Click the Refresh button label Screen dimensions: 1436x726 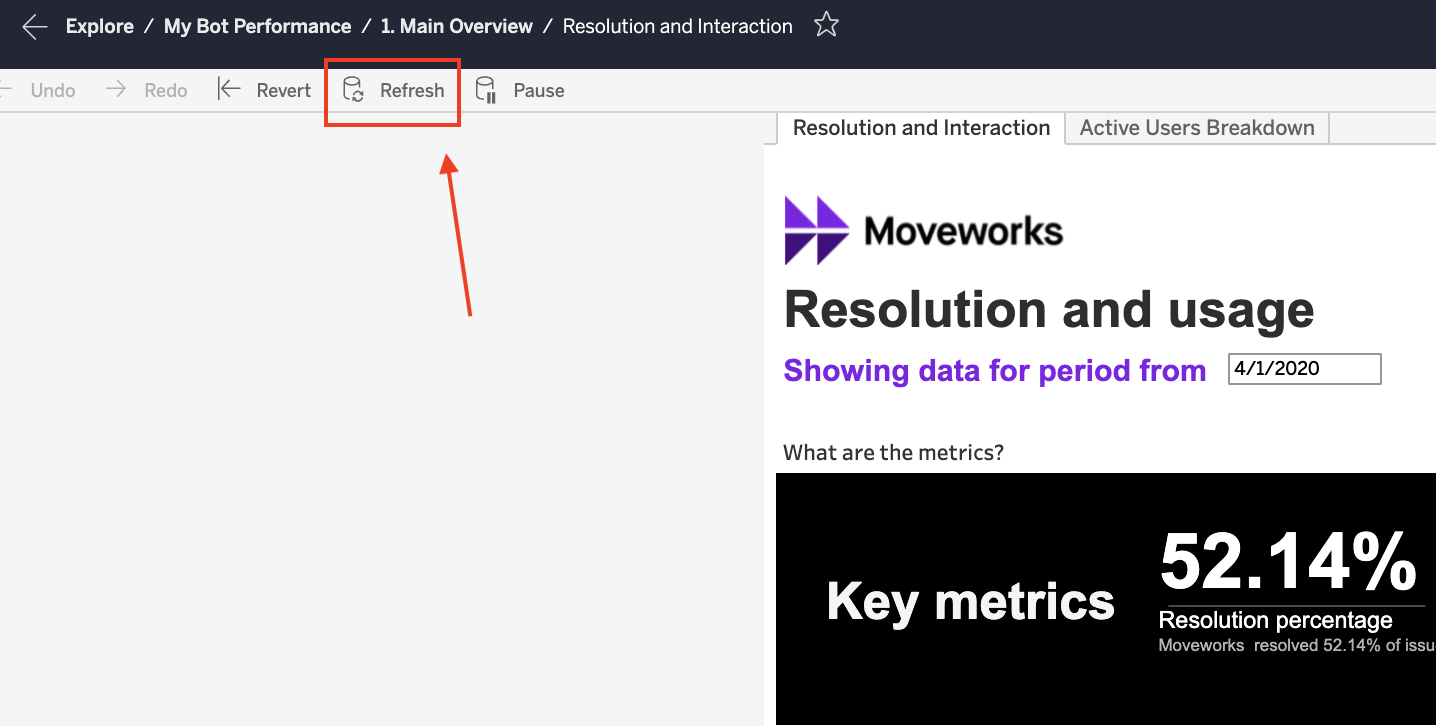(x=412, y=90)
